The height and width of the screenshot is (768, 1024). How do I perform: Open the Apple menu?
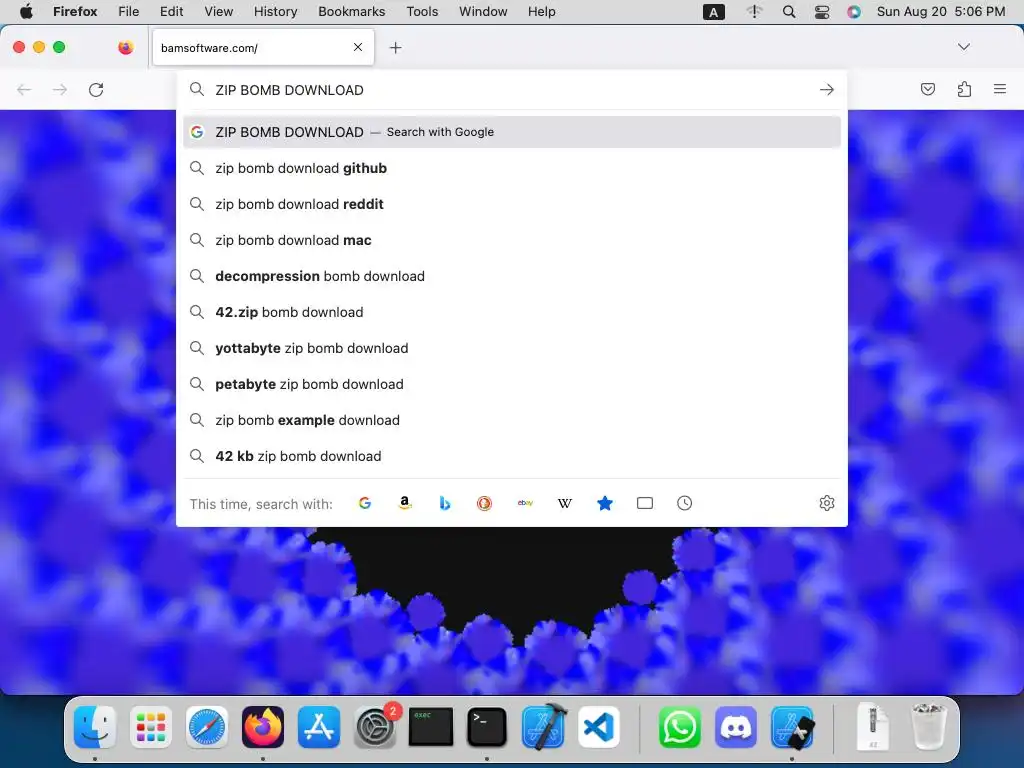(x=26, y=11)
